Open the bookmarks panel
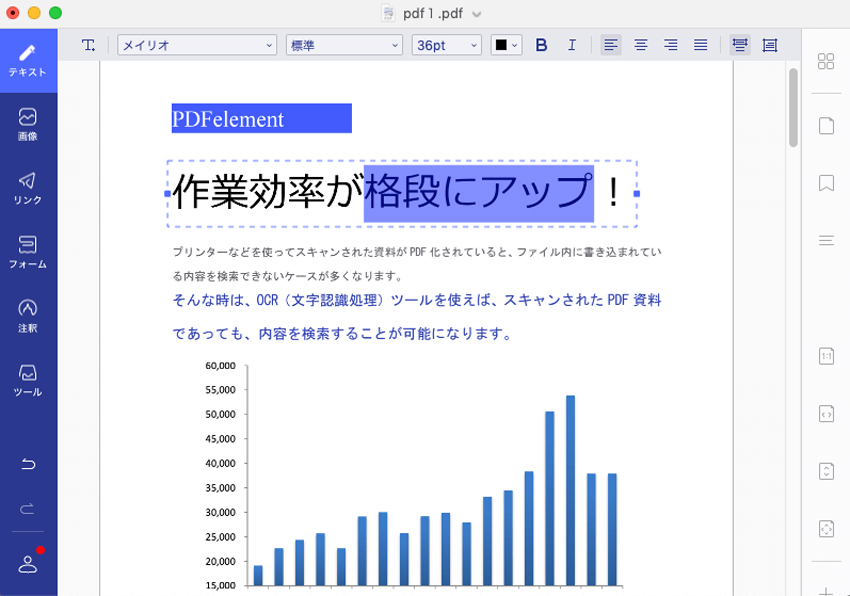The image size is (850, 596). click(x=826, y=183)
